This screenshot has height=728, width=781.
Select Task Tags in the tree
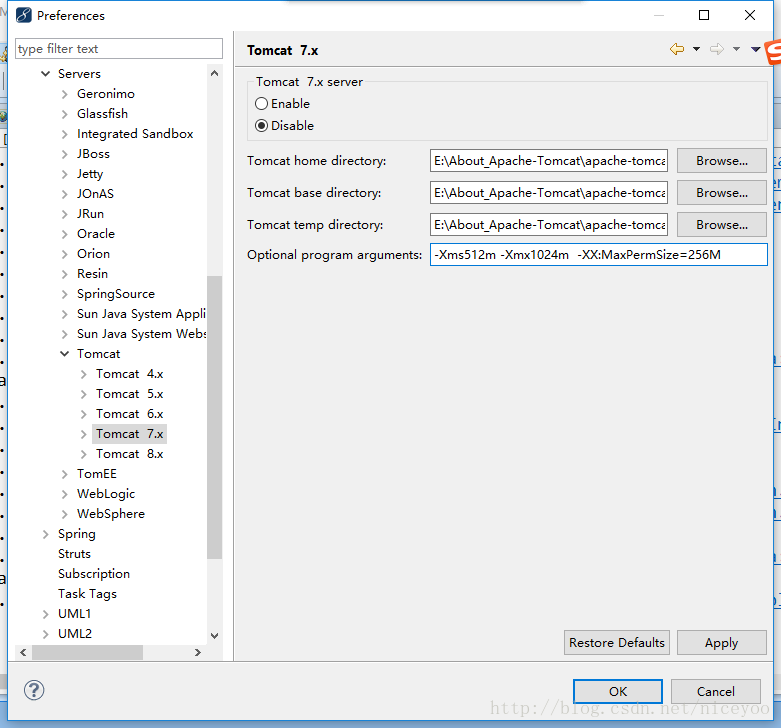point(87,594)
